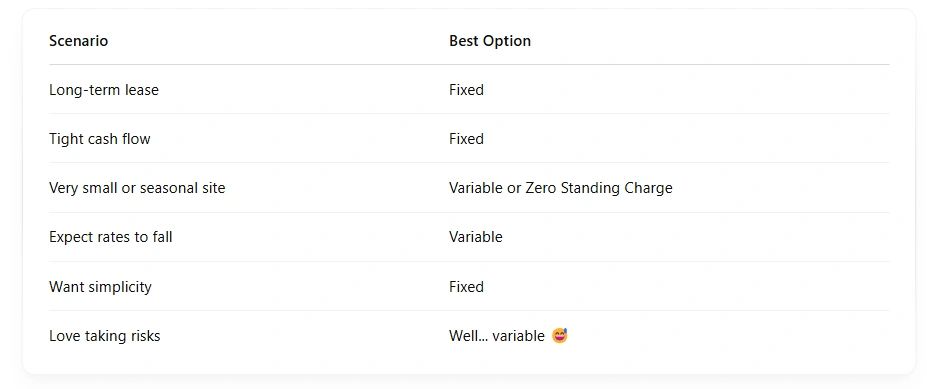
Task: Click the word 'Charge' in the Best Option column
Action: point(649,188)
